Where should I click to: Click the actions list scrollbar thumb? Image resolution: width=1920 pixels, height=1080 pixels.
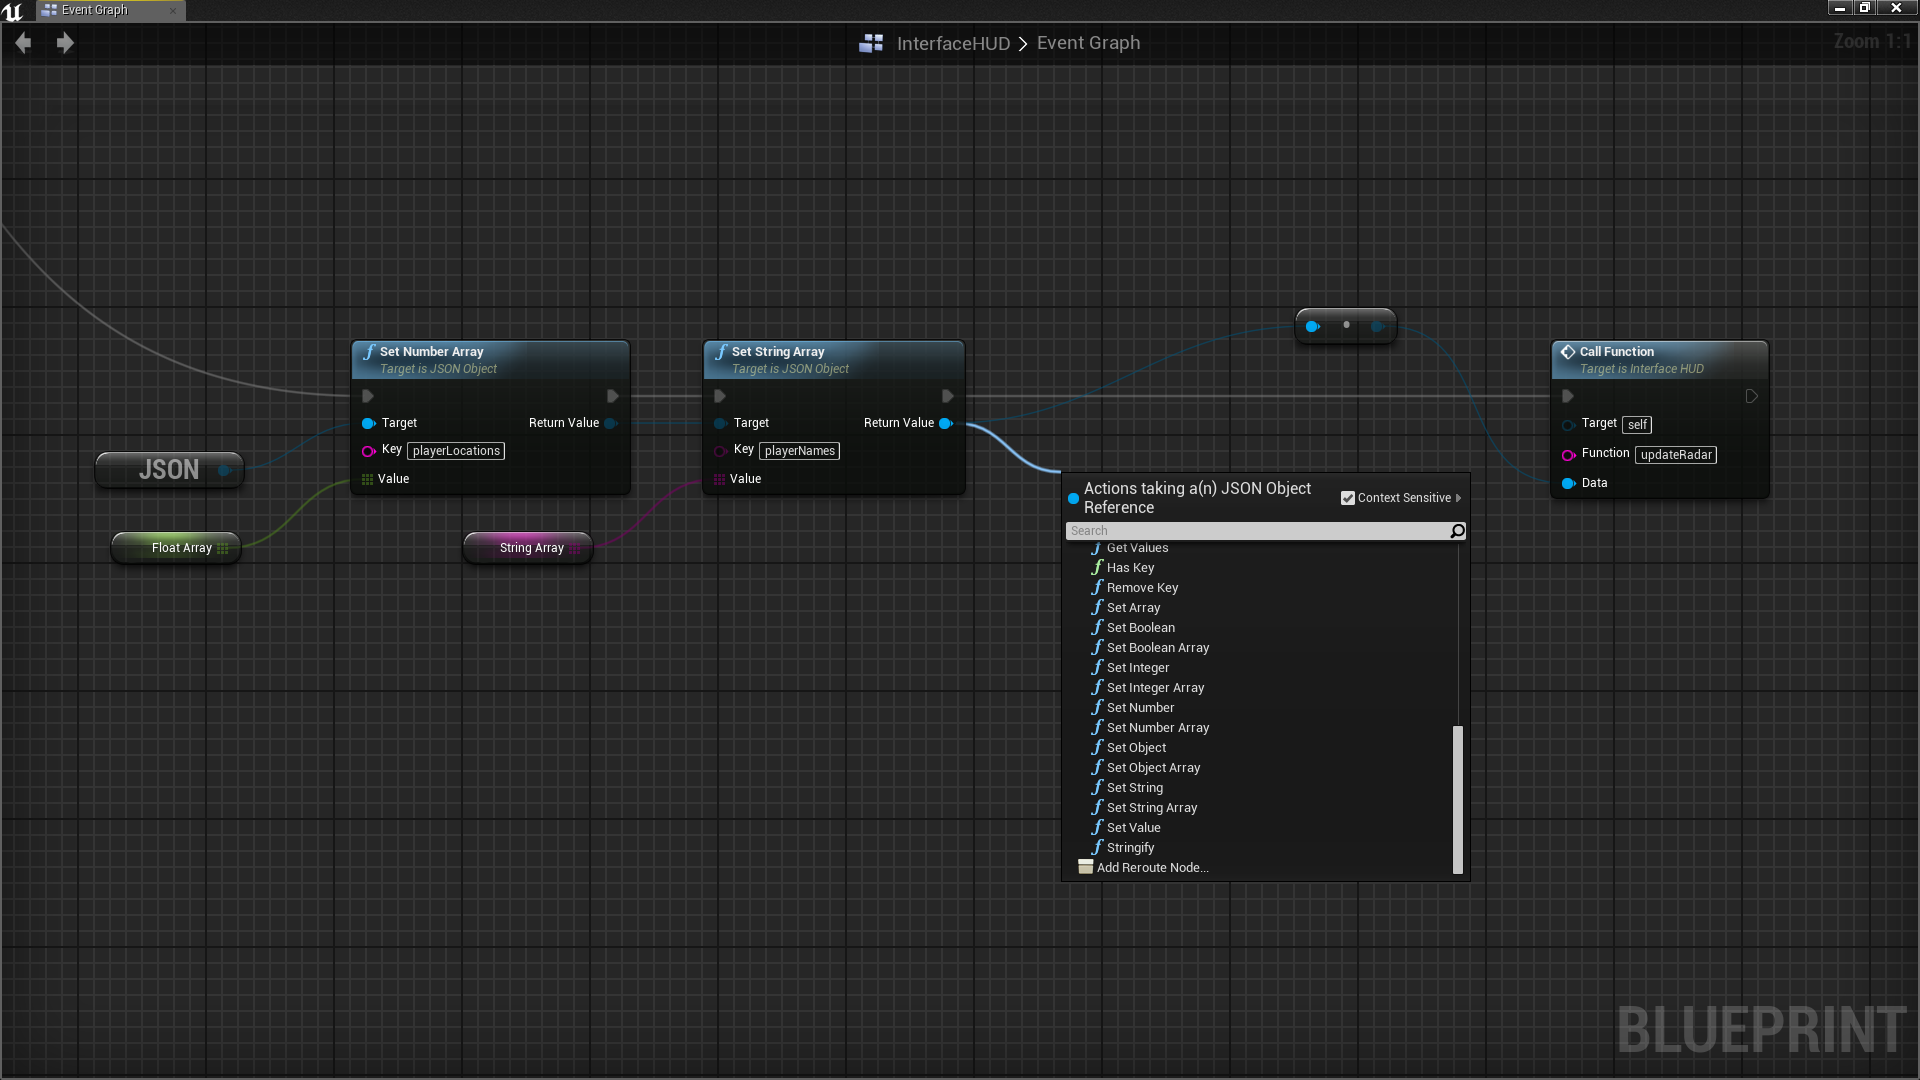pos(1457,800)
